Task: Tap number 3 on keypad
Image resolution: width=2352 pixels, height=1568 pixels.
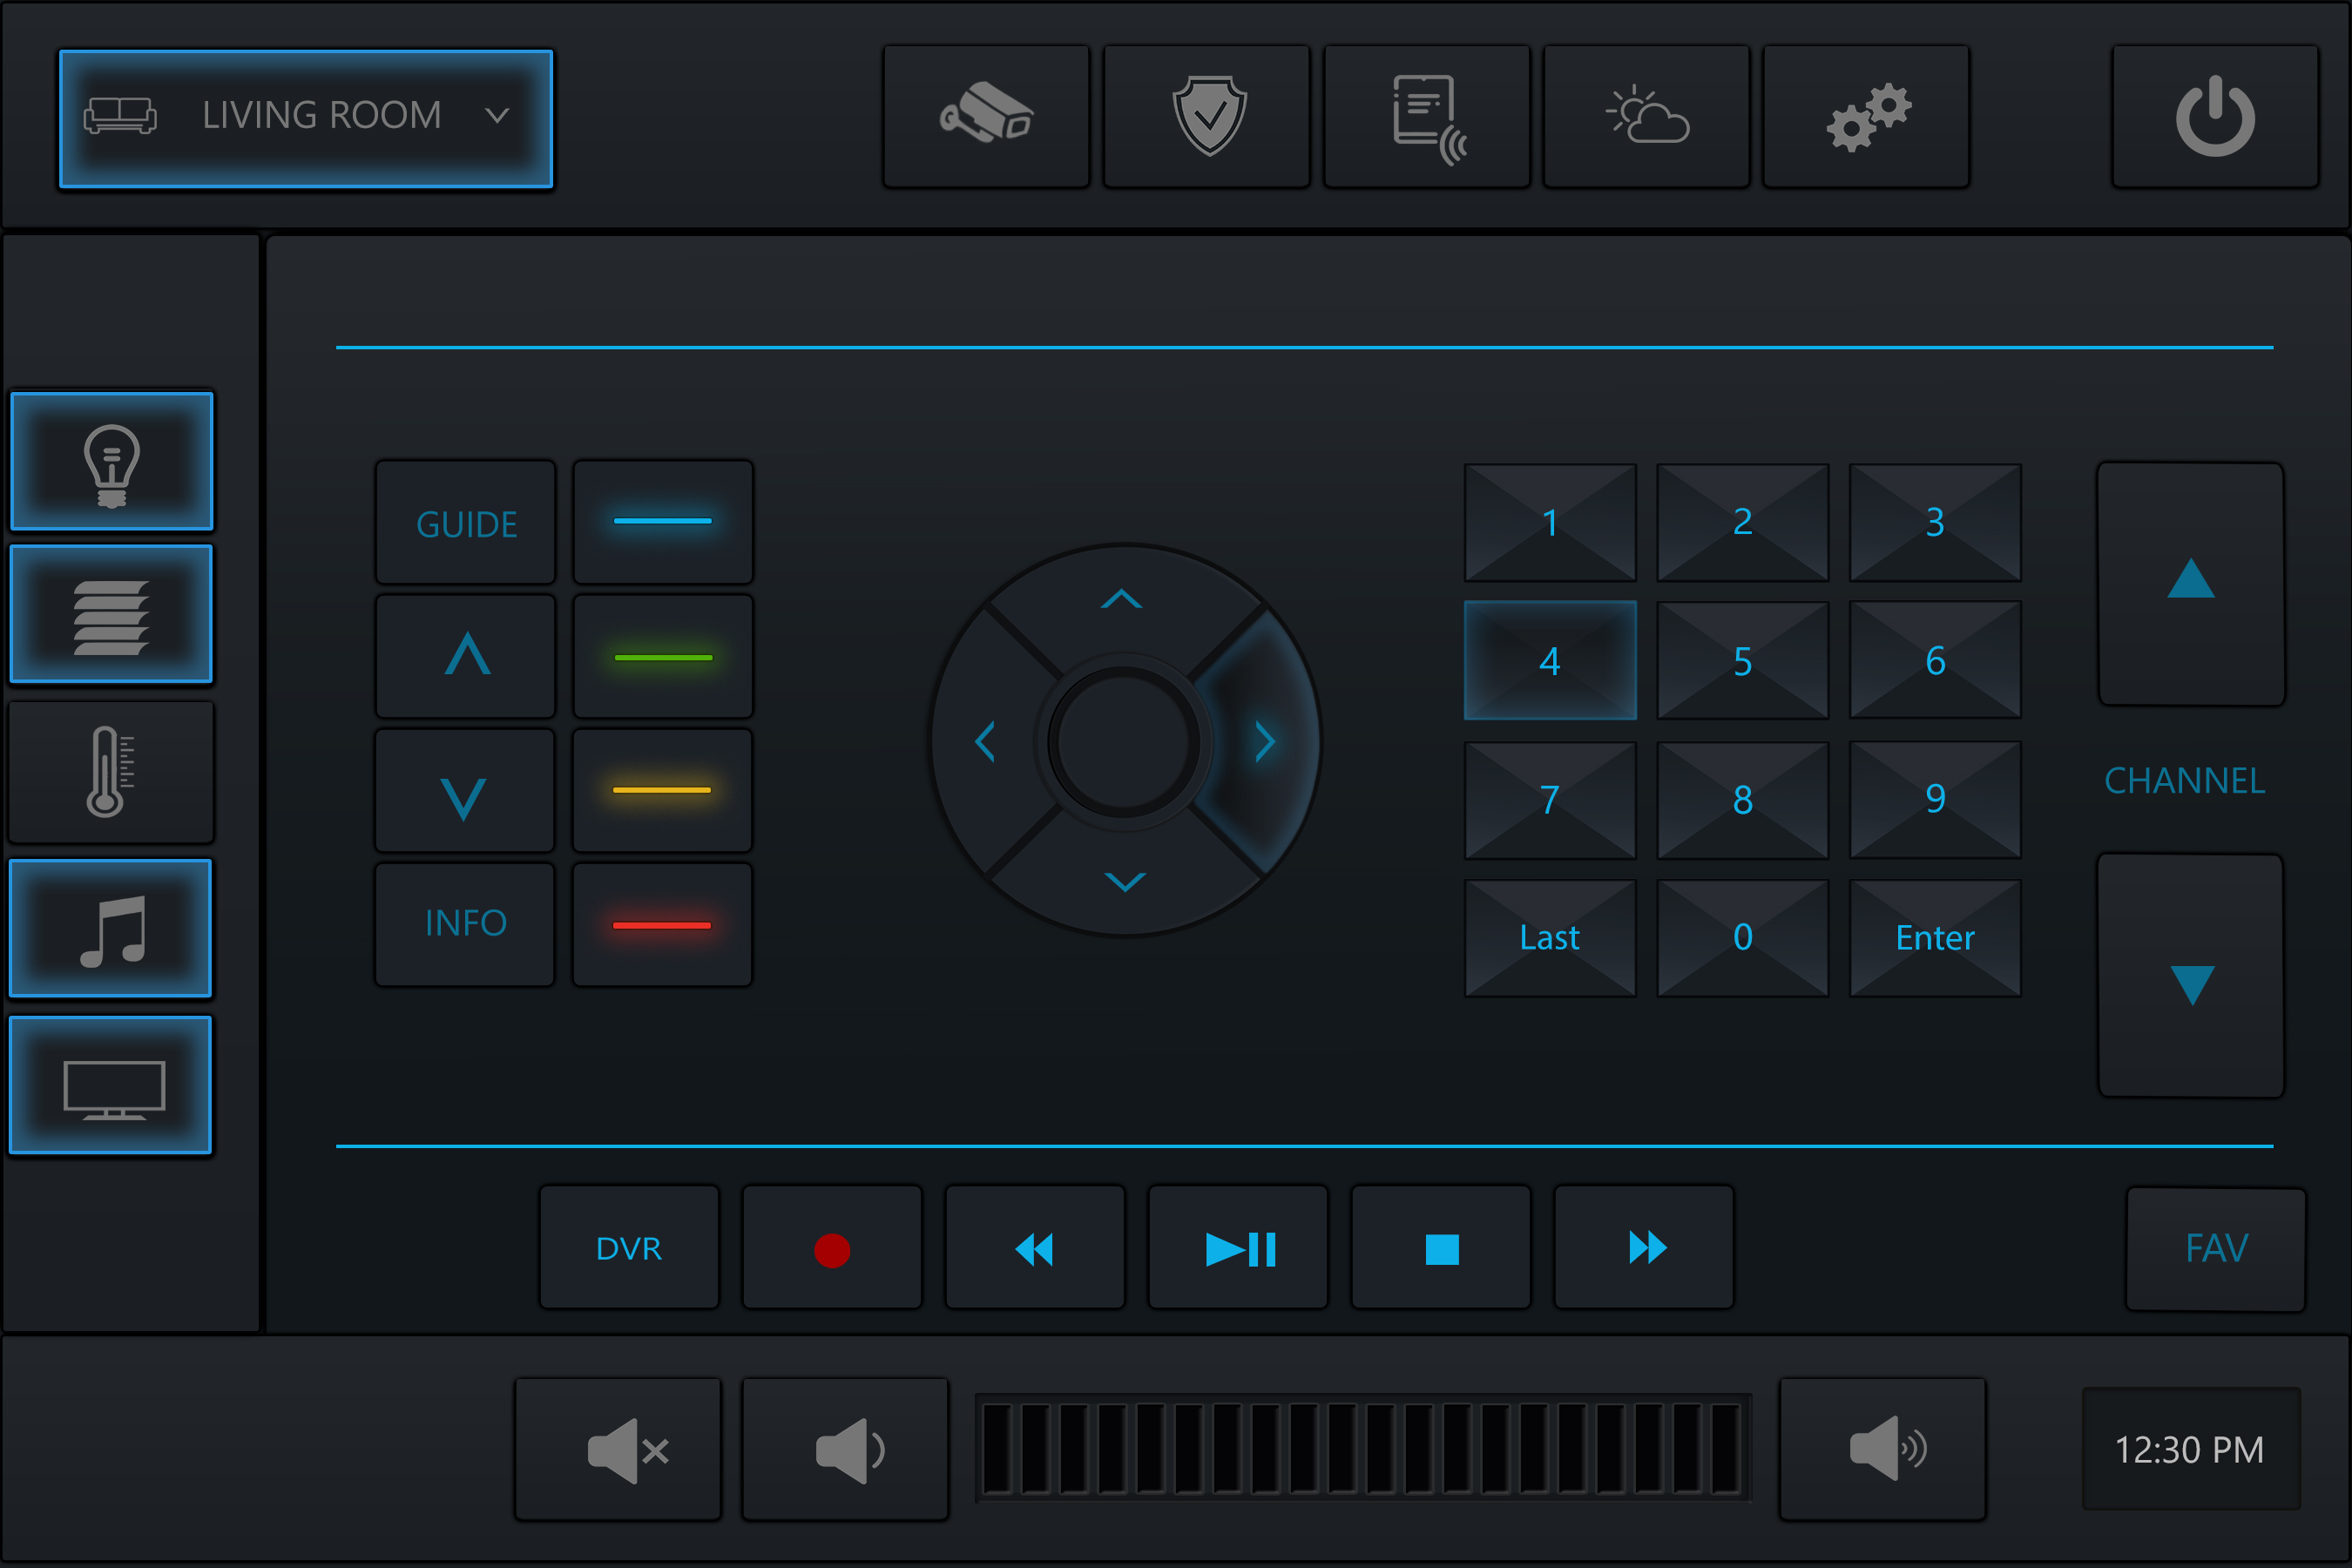Action: click(x=1935, y=522)
